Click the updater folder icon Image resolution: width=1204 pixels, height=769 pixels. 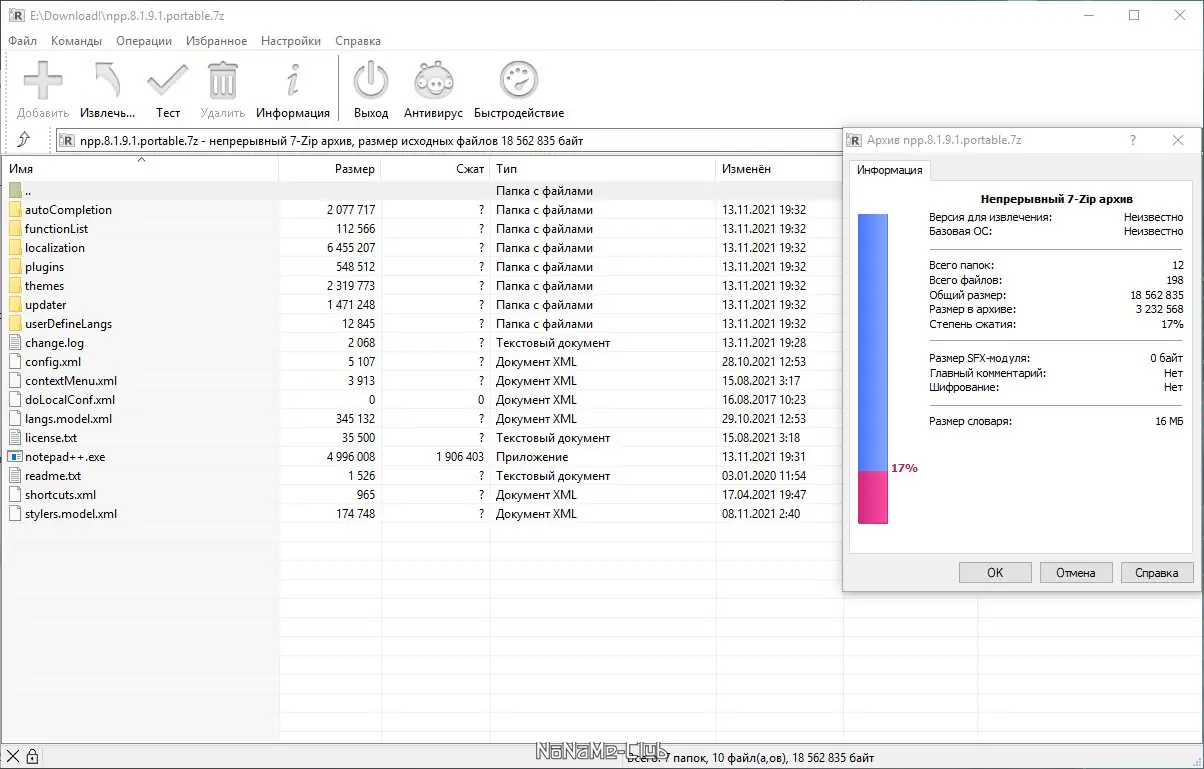[15, 305]
